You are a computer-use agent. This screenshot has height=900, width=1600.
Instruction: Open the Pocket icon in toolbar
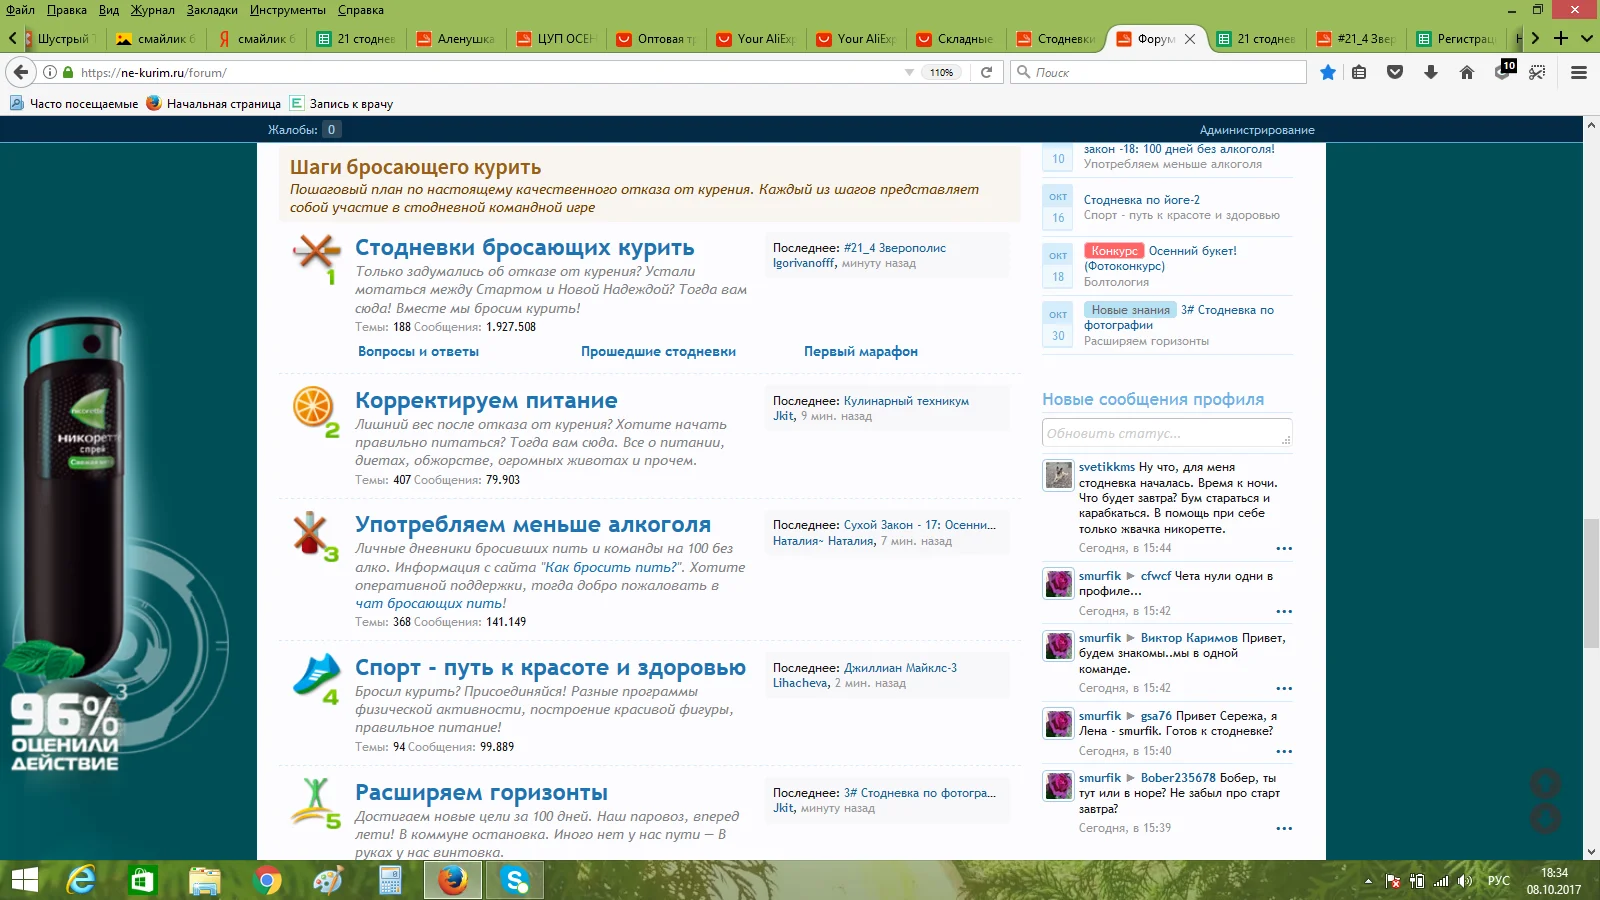tap(1395, 72)
